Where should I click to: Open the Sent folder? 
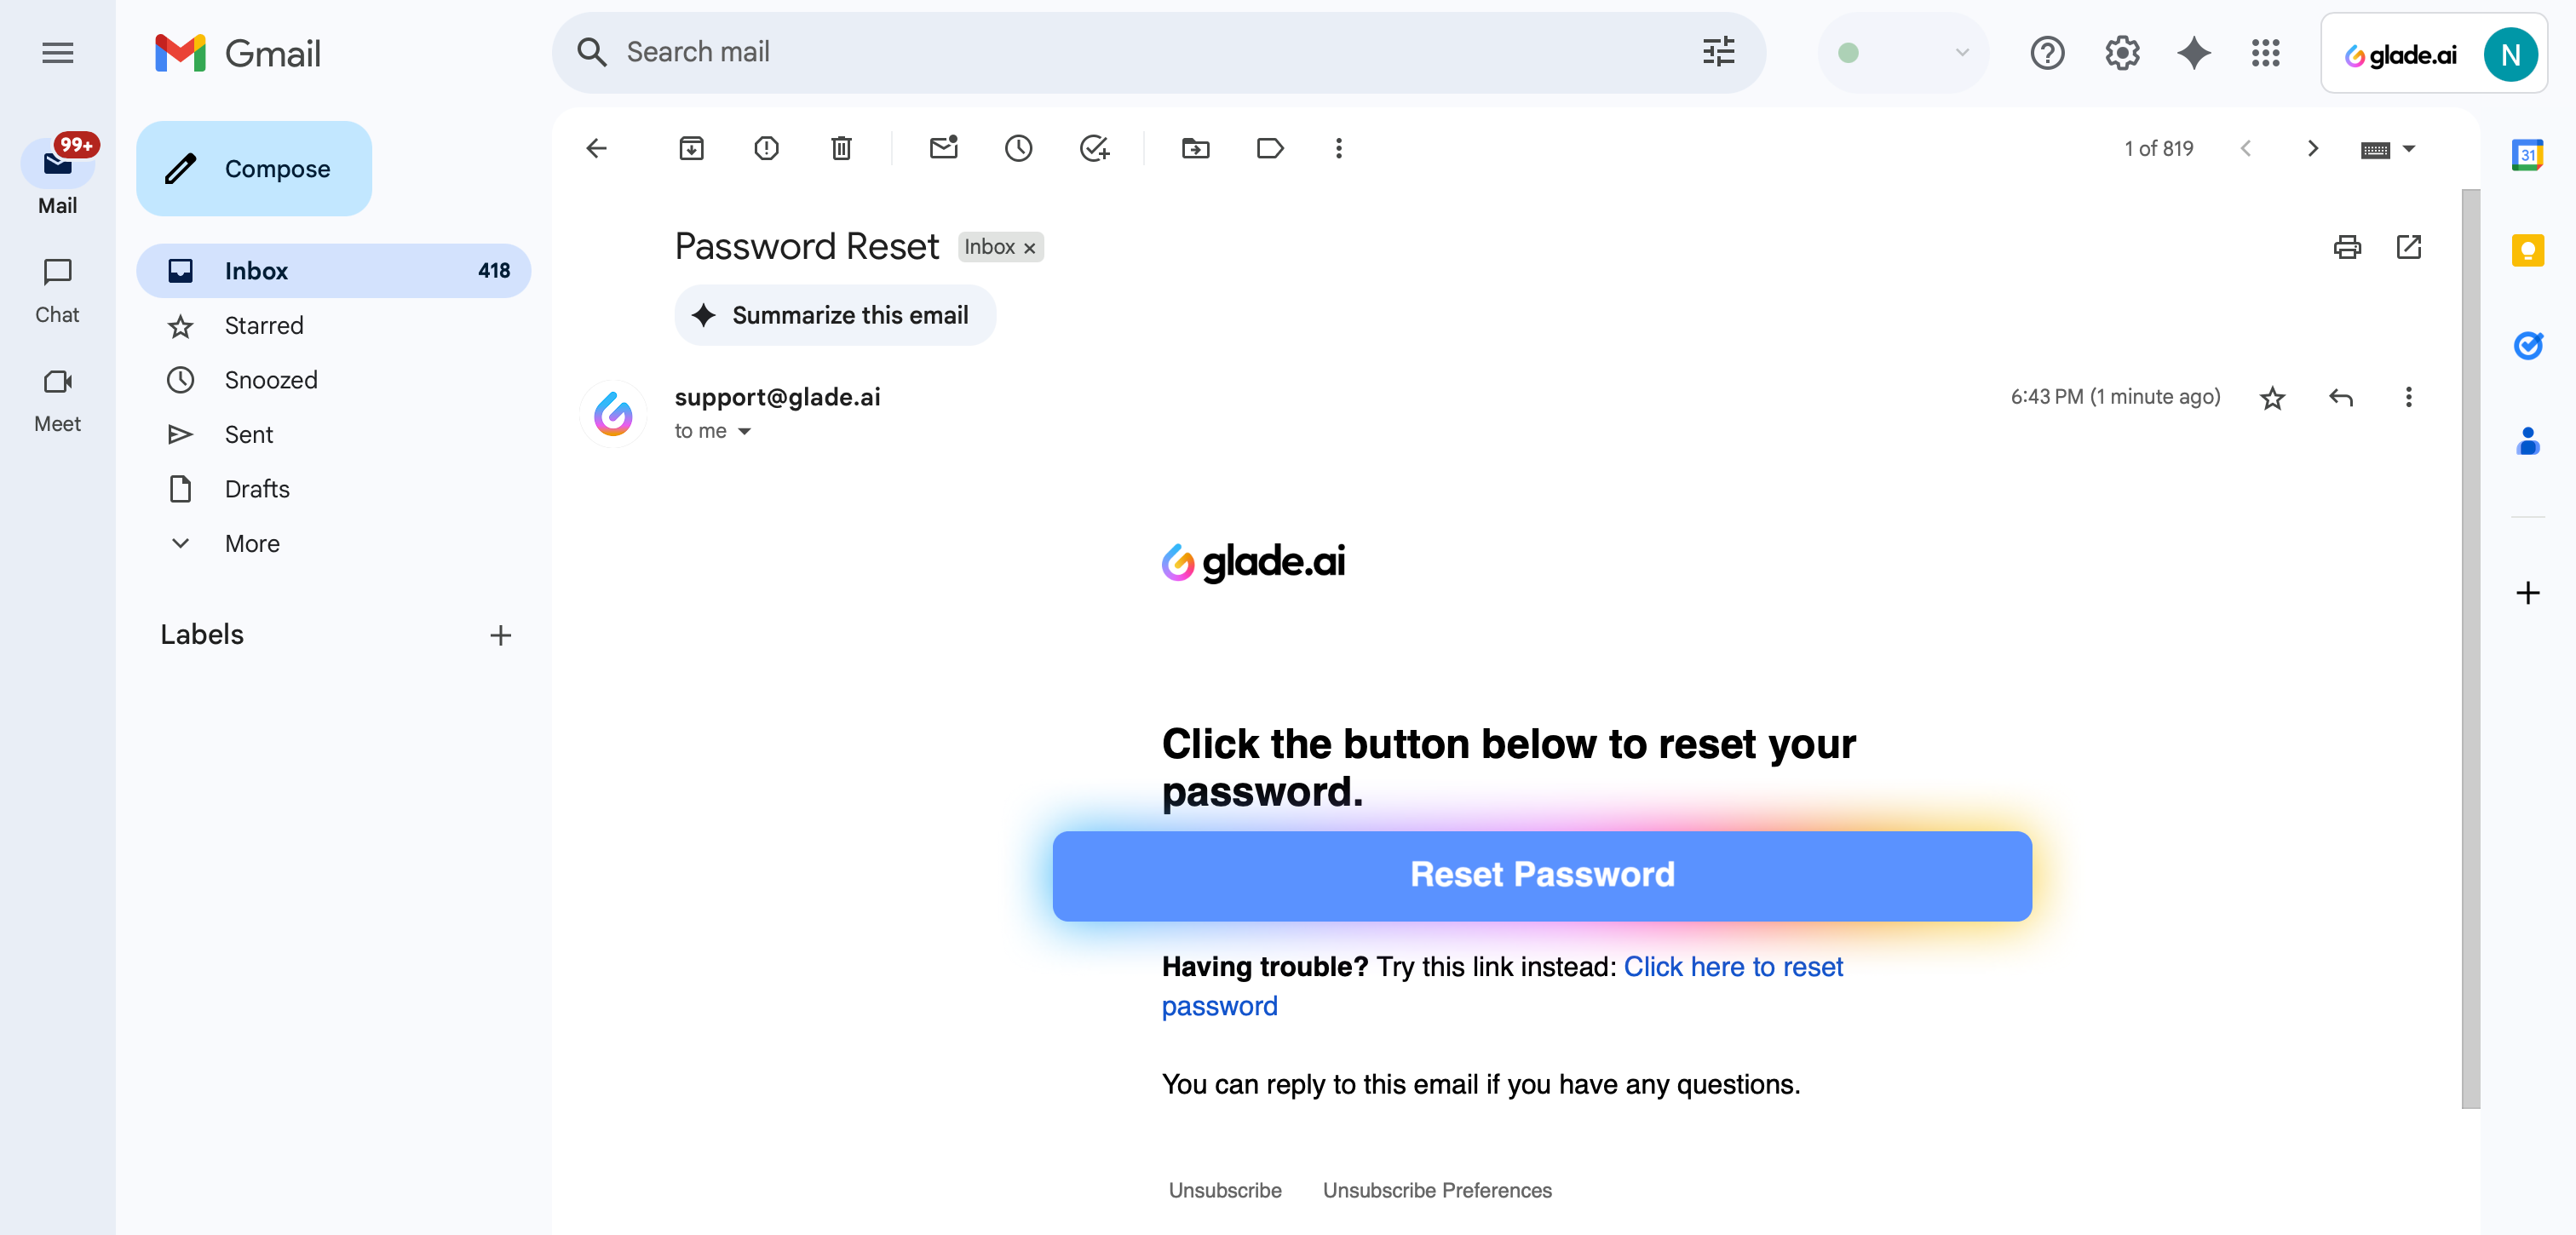(x=249, y=435)
